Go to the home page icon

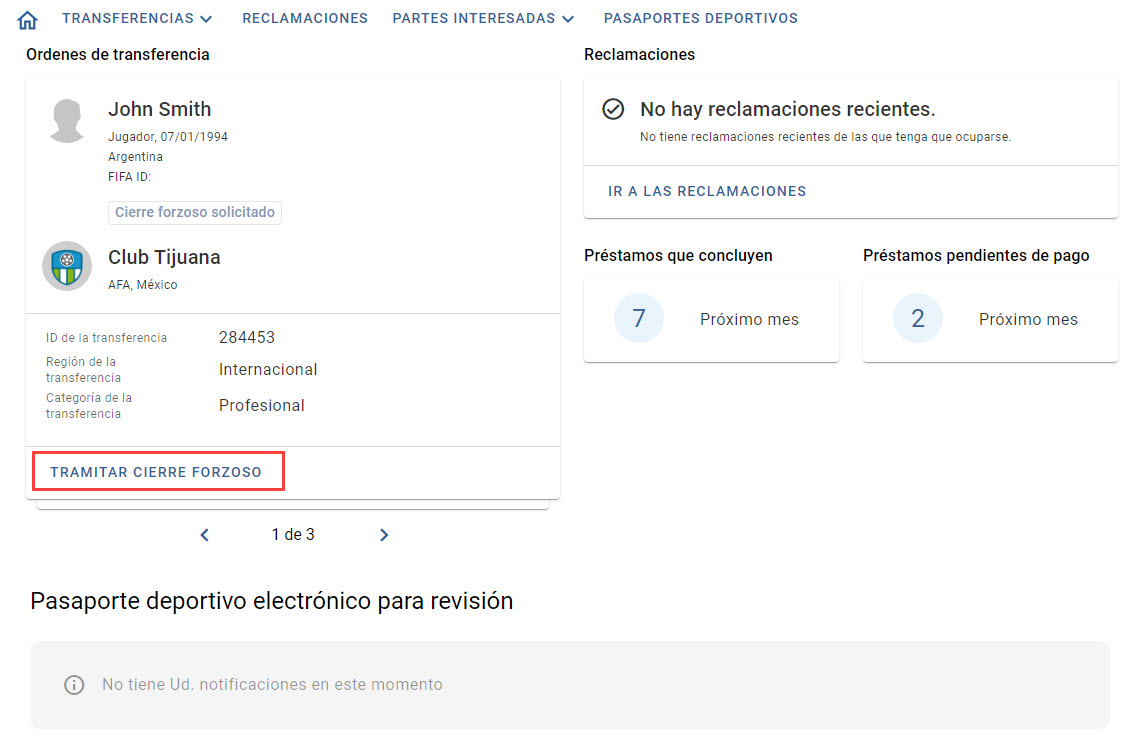coord(27,20)
